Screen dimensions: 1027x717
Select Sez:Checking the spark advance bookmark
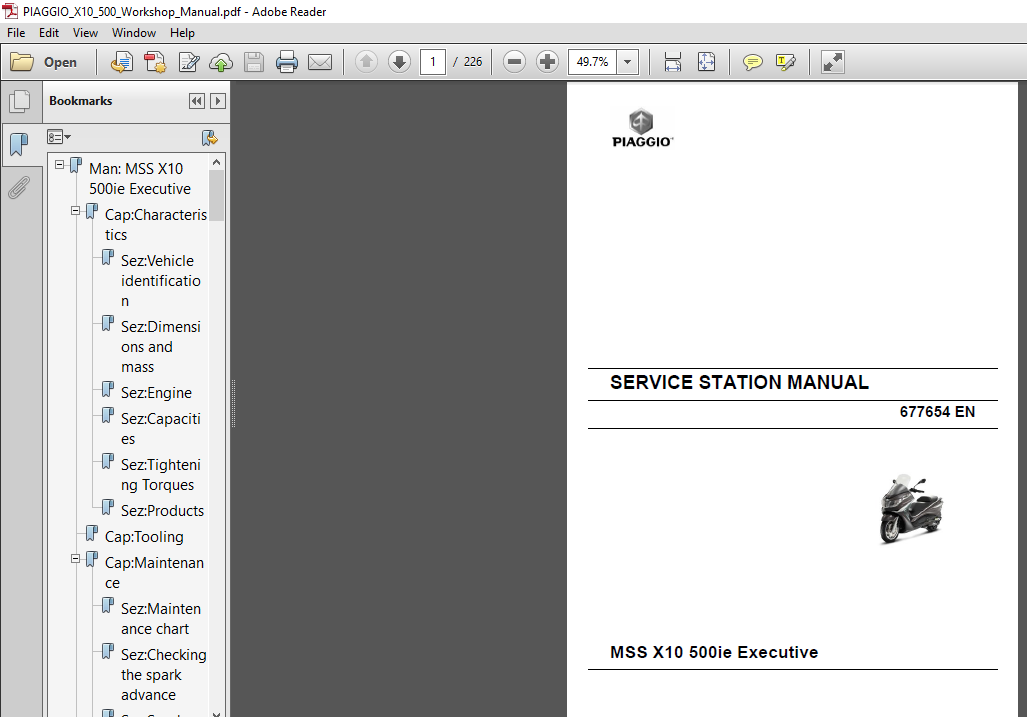(x=163, y=674)
